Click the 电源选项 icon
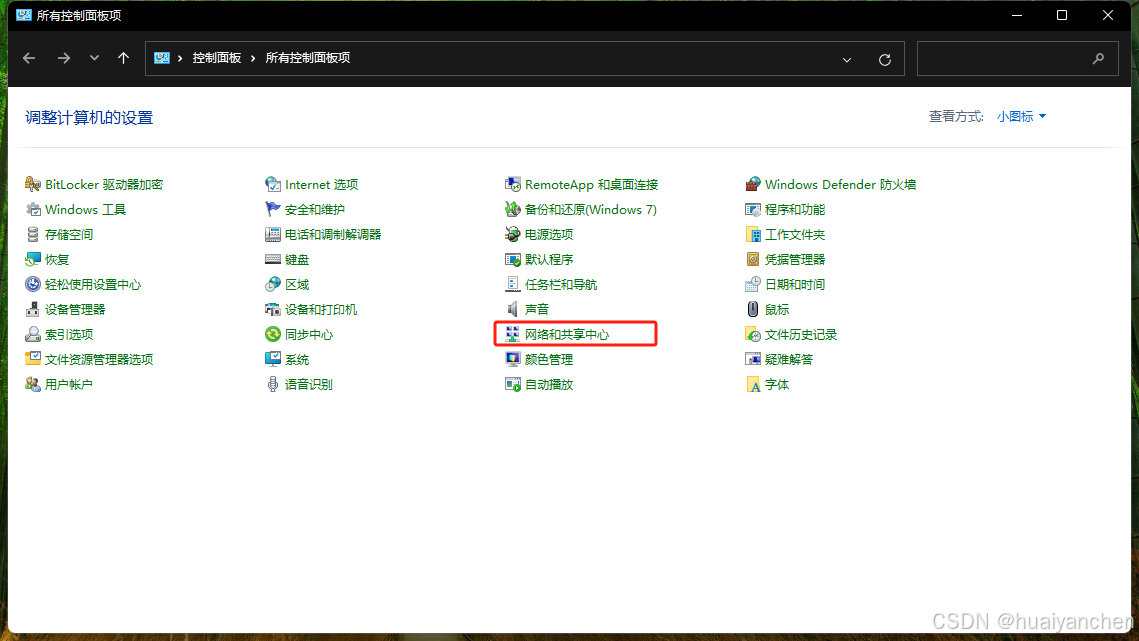 pyautogui.click(x=513, y=235)
